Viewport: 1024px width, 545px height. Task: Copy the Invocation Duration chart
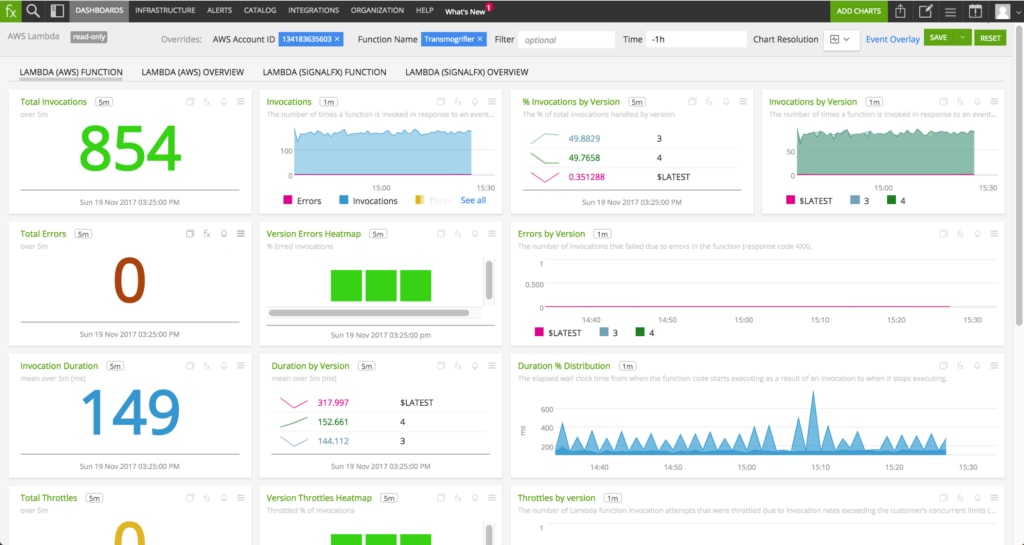click(x=190, y=366)
